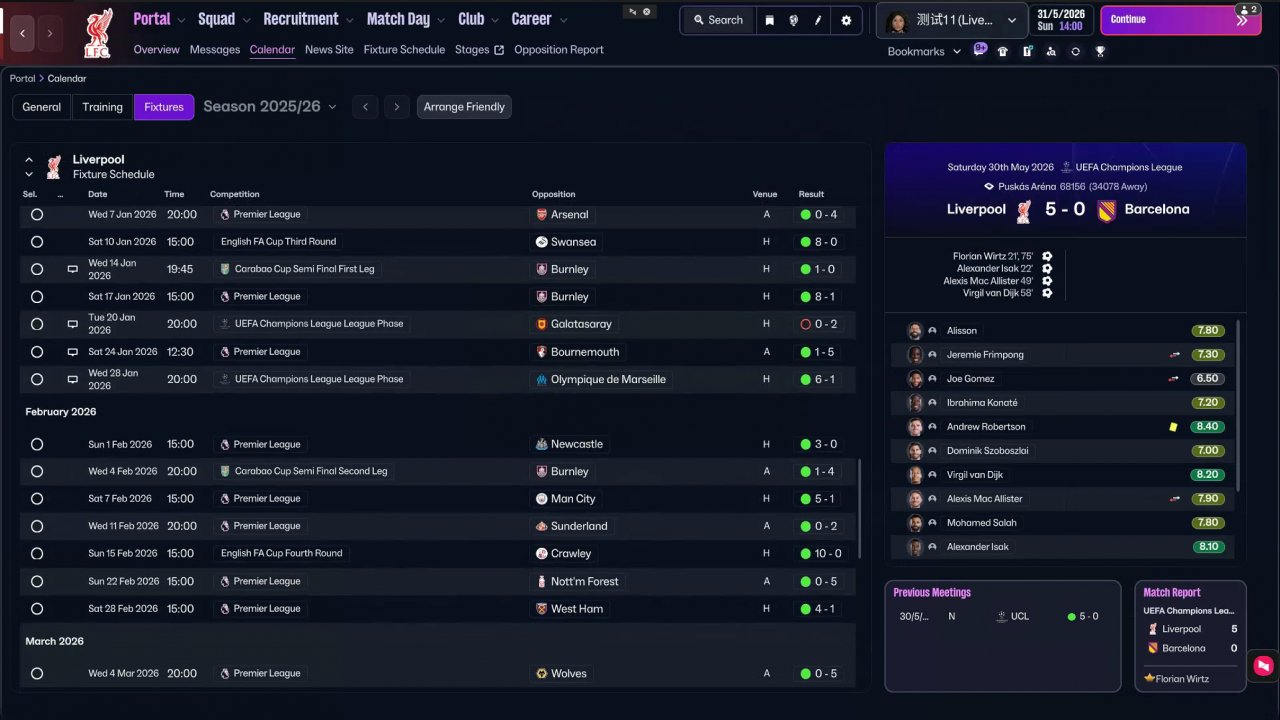Click the external link icon next to Stages

point(499,50)
